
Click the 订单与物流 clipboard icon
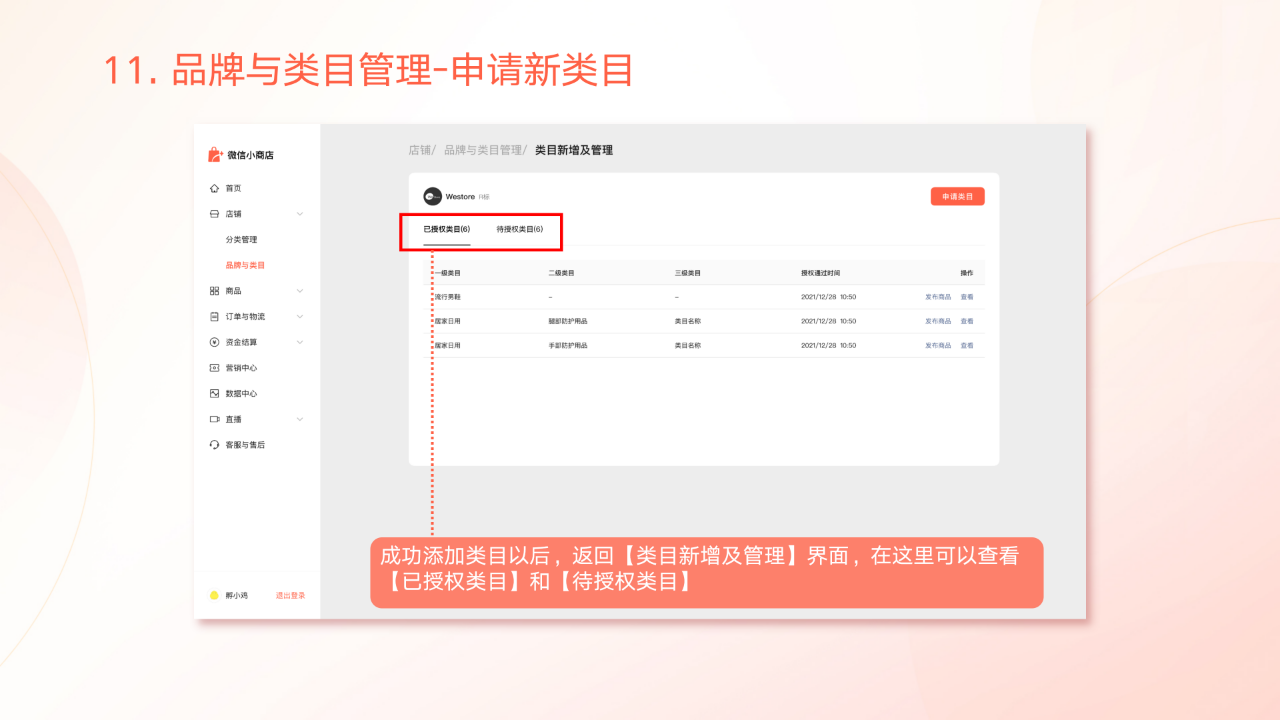click(214, 316)
